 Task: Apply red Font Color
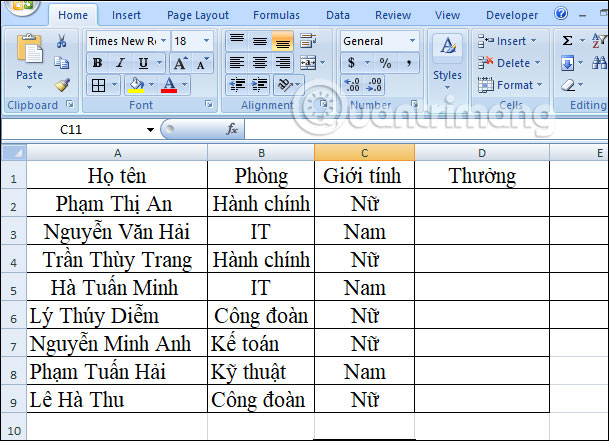[169, 85]
